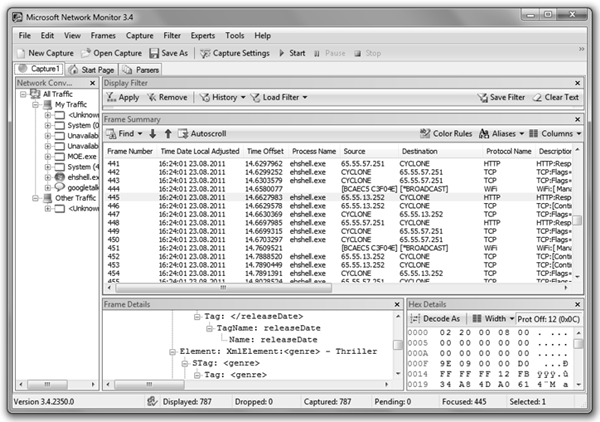
Task: Open Capture Settings from the toolbar
Action: tap(235, 53)
